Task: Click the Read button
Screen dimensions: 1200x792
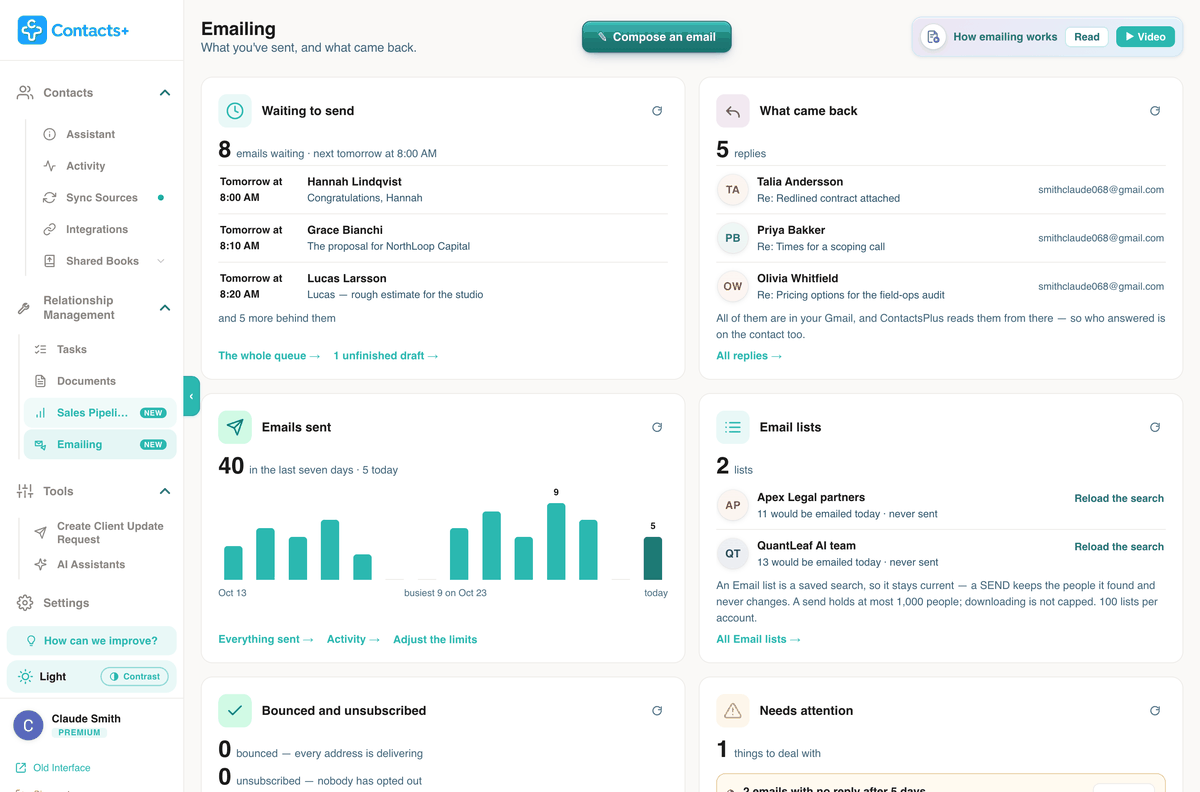Action: tap(1087, 37)
